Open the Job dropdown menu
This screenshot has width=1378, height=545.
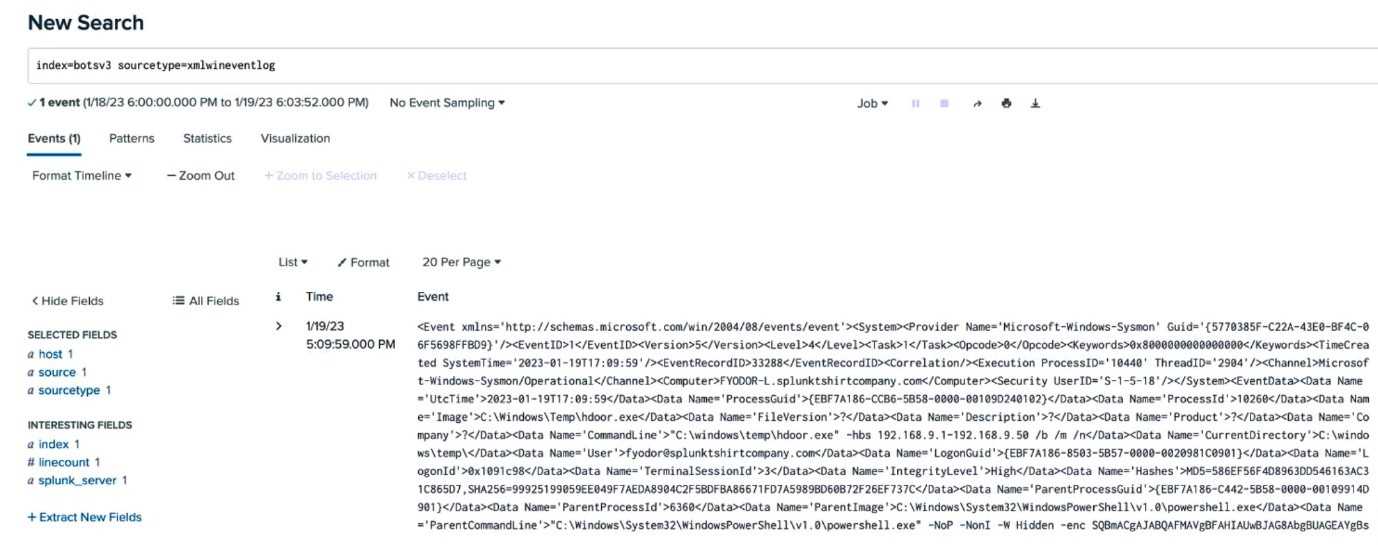871,103
